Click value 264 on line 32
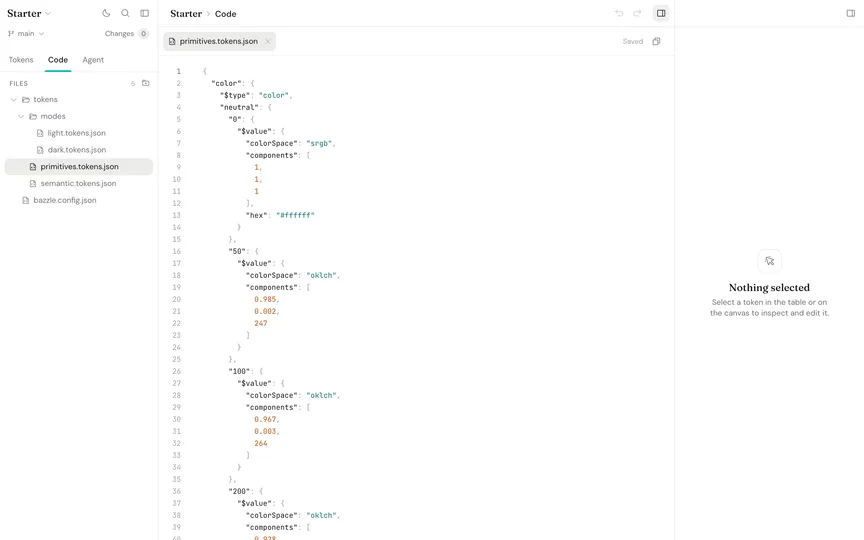Viewport: 864px width, 540px height. coord(261,444)
